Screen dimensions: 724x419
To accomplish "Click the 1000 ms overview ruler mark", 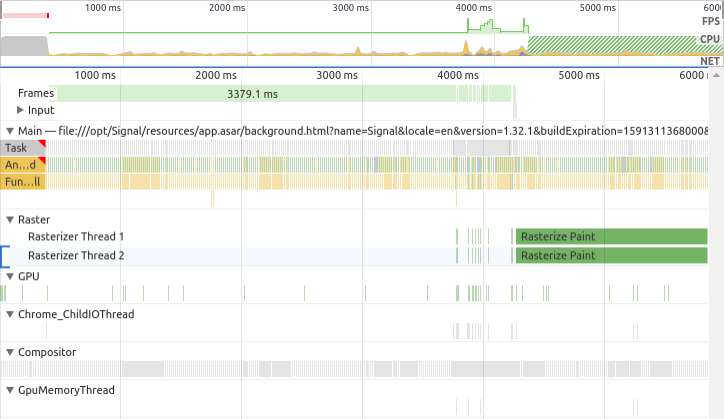I will [103, 8].
